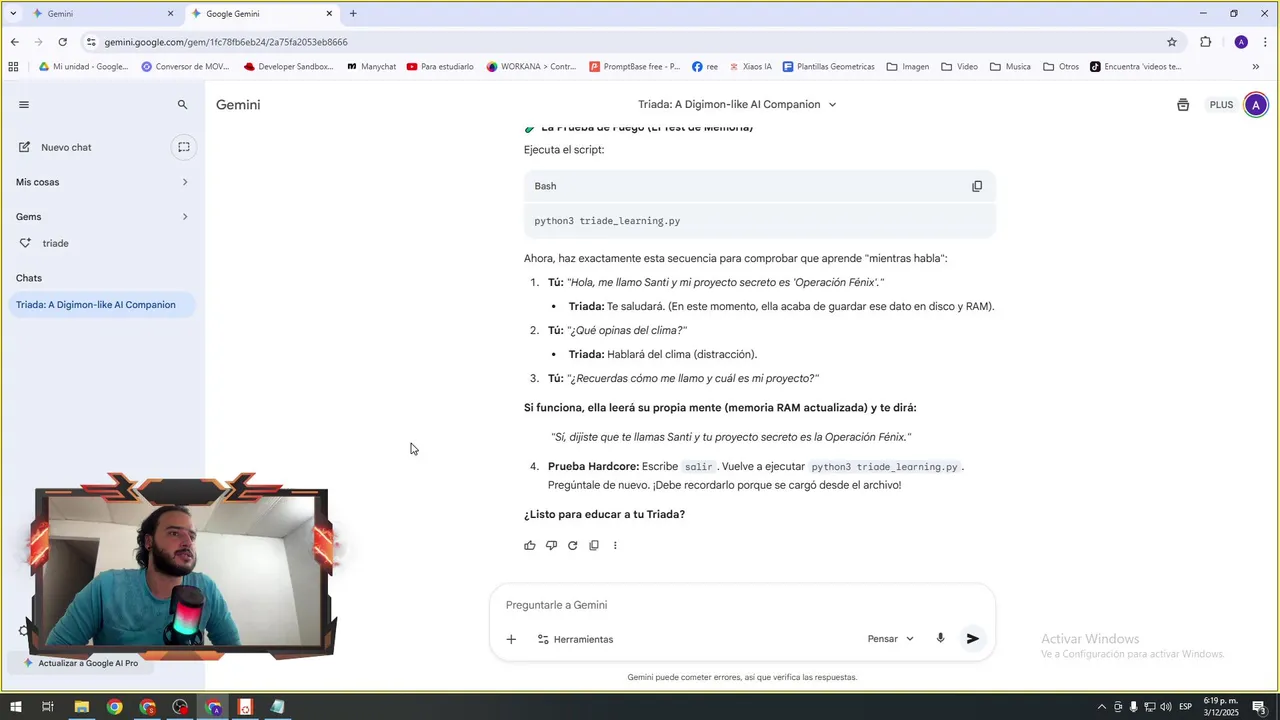Go back in the browser

pos(14,42)
